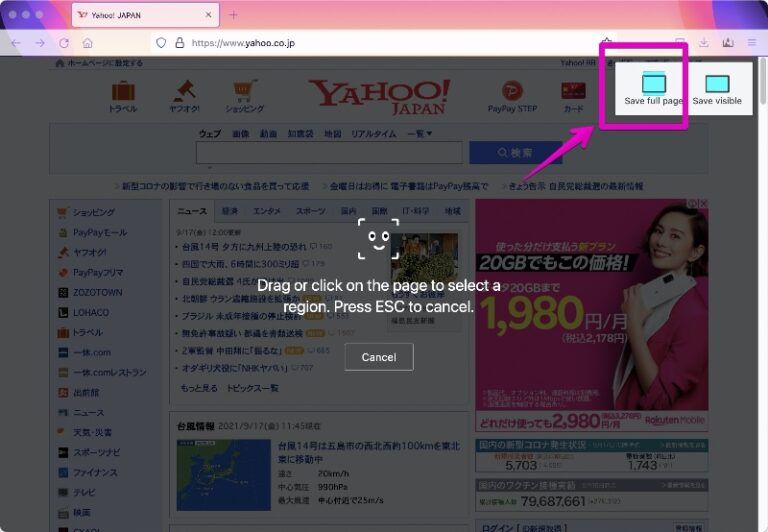Click the Save full page button
The width and height of the screenshot is (768, 532).
(653, 88)
